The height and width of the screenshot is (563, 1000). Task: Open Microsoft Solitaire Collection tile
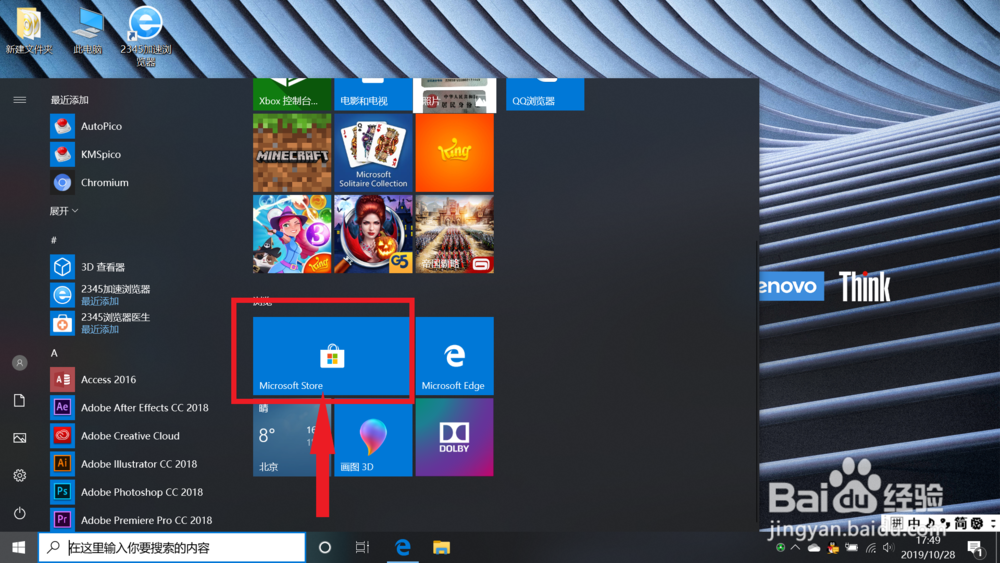[373, 153]
